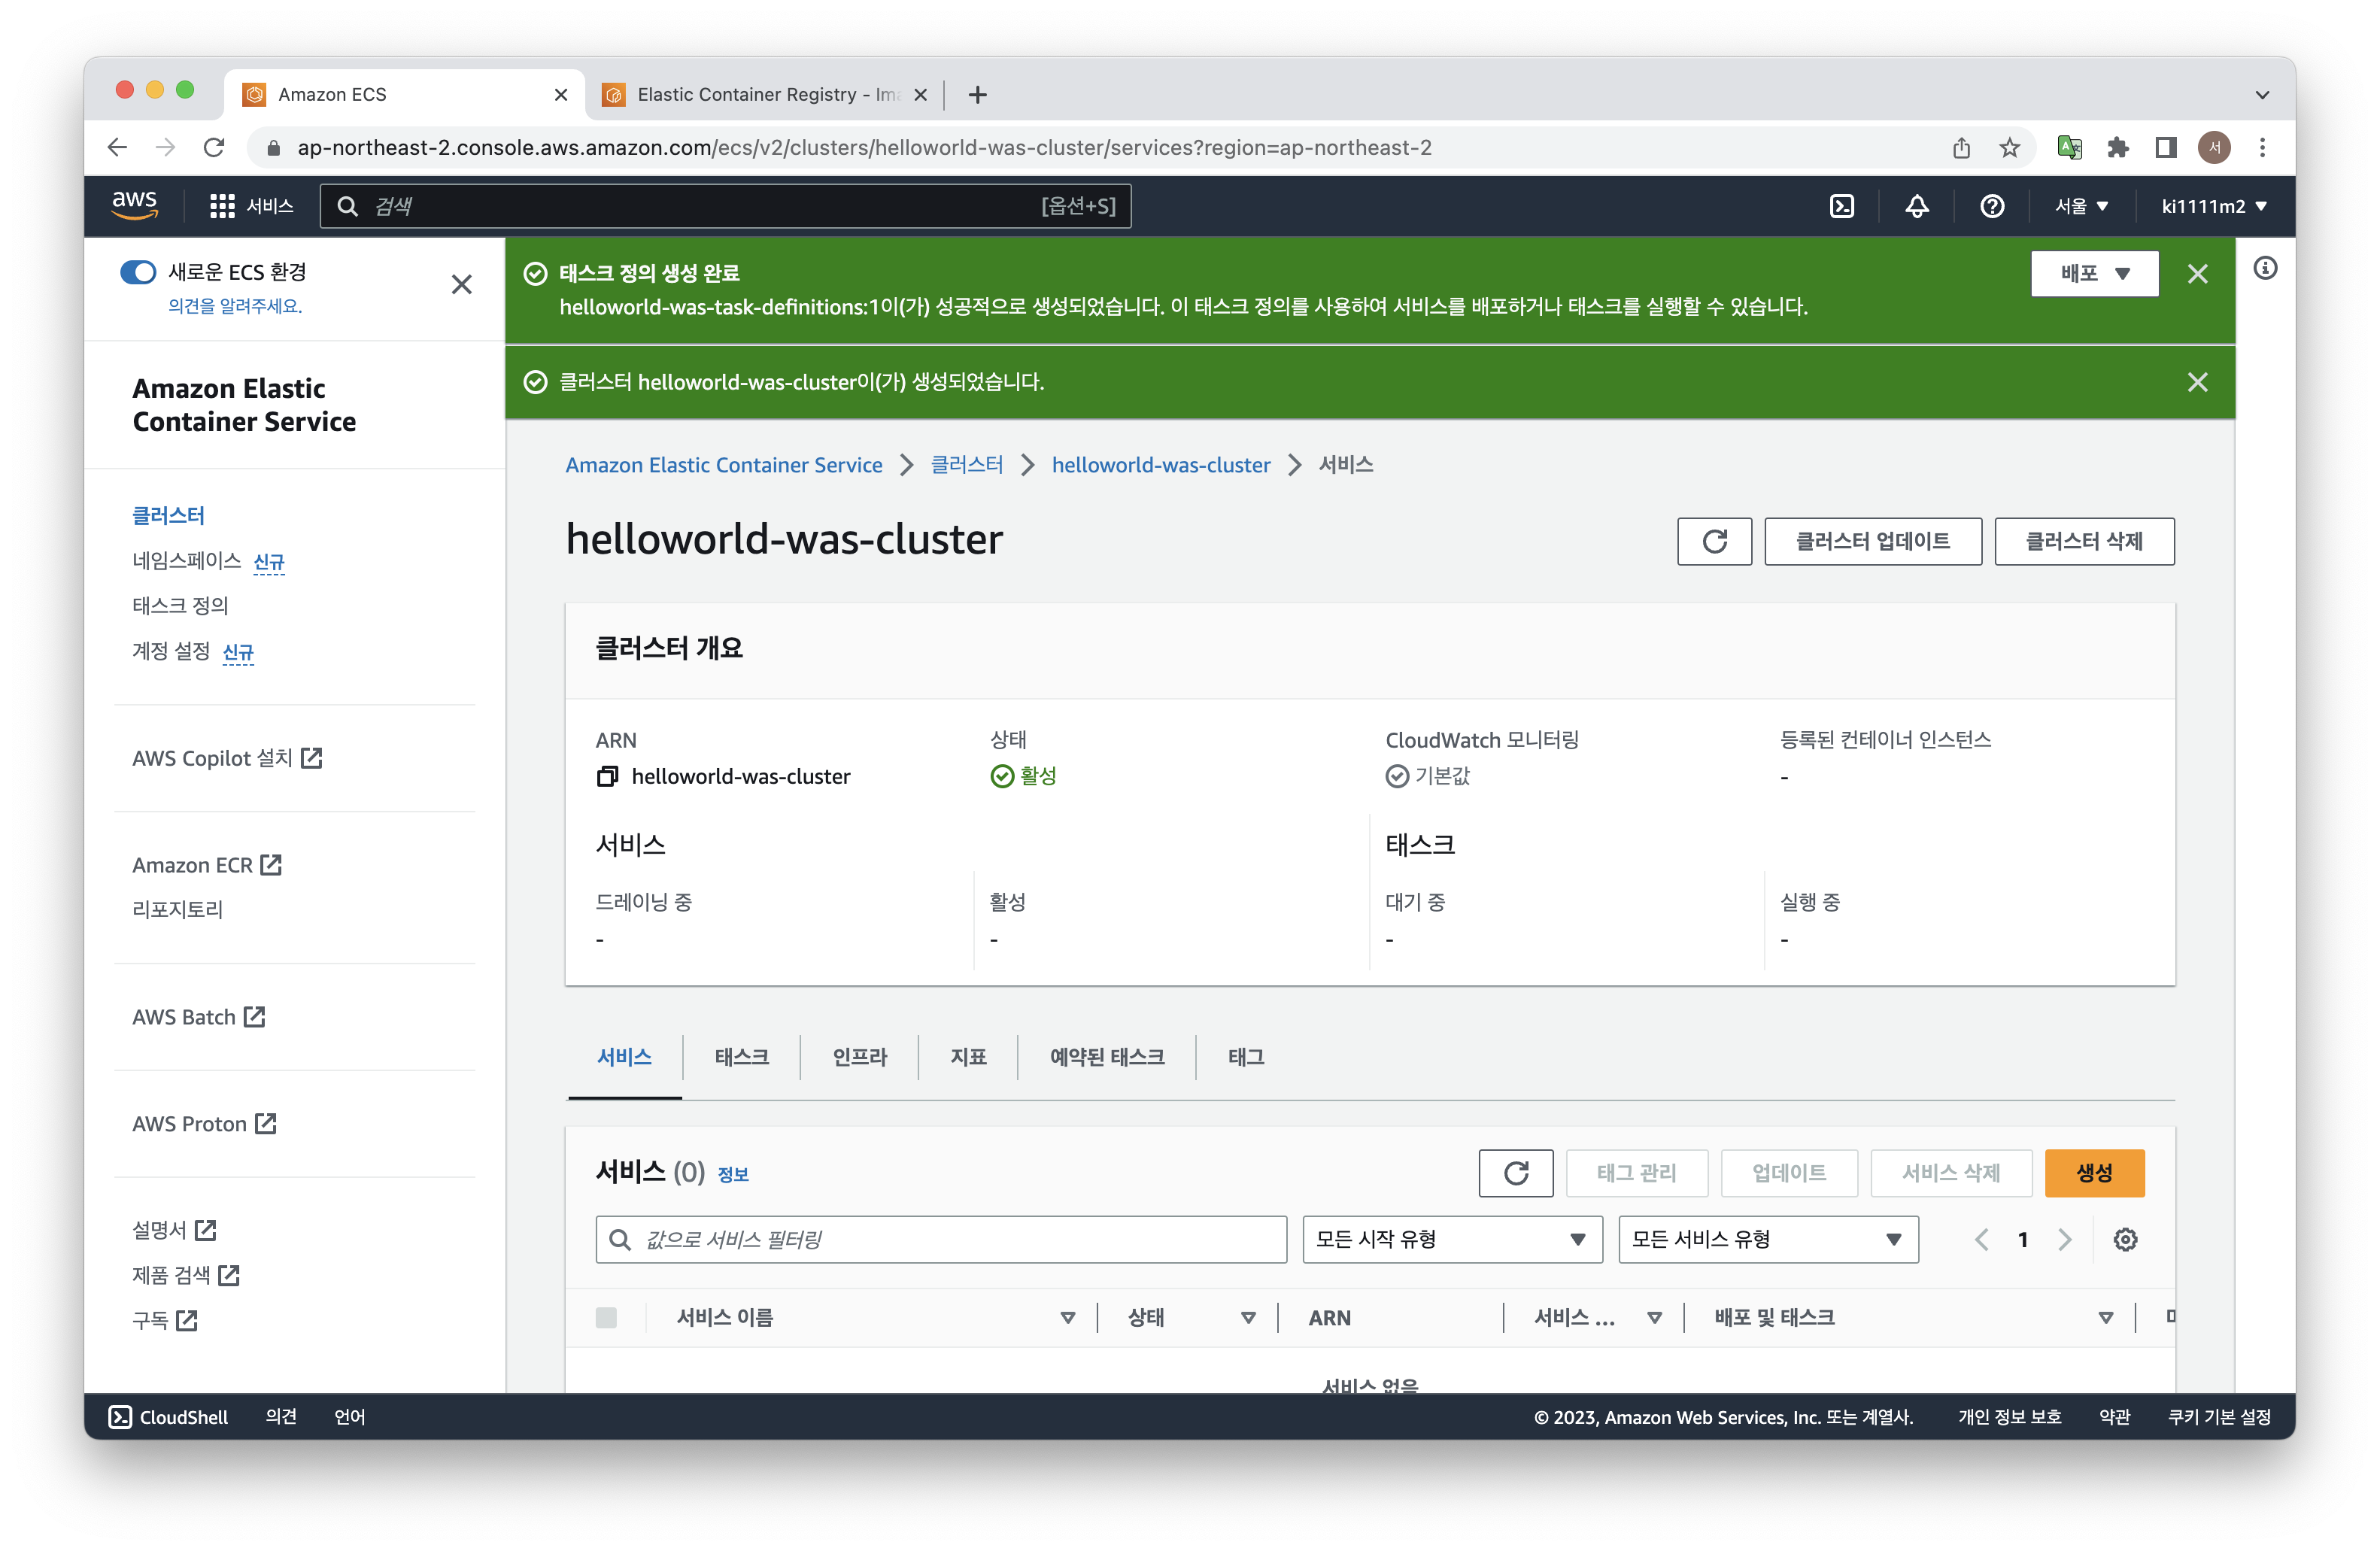
Task: Open table preferences gear icon
Action: coord(2125,1240)
